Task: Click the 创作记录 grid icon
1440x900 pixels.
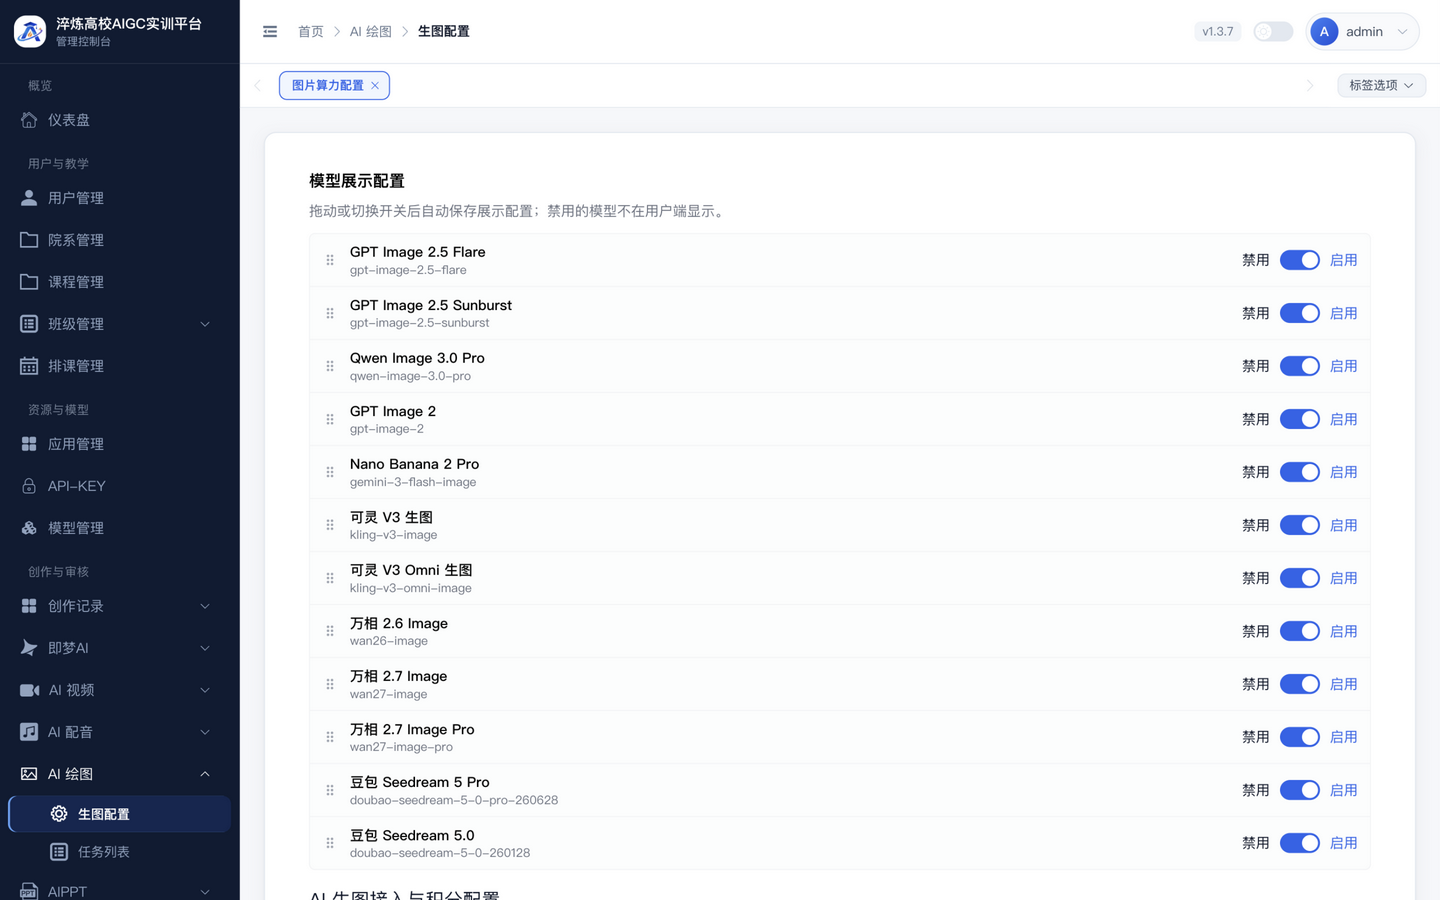Action: (29, 606)
